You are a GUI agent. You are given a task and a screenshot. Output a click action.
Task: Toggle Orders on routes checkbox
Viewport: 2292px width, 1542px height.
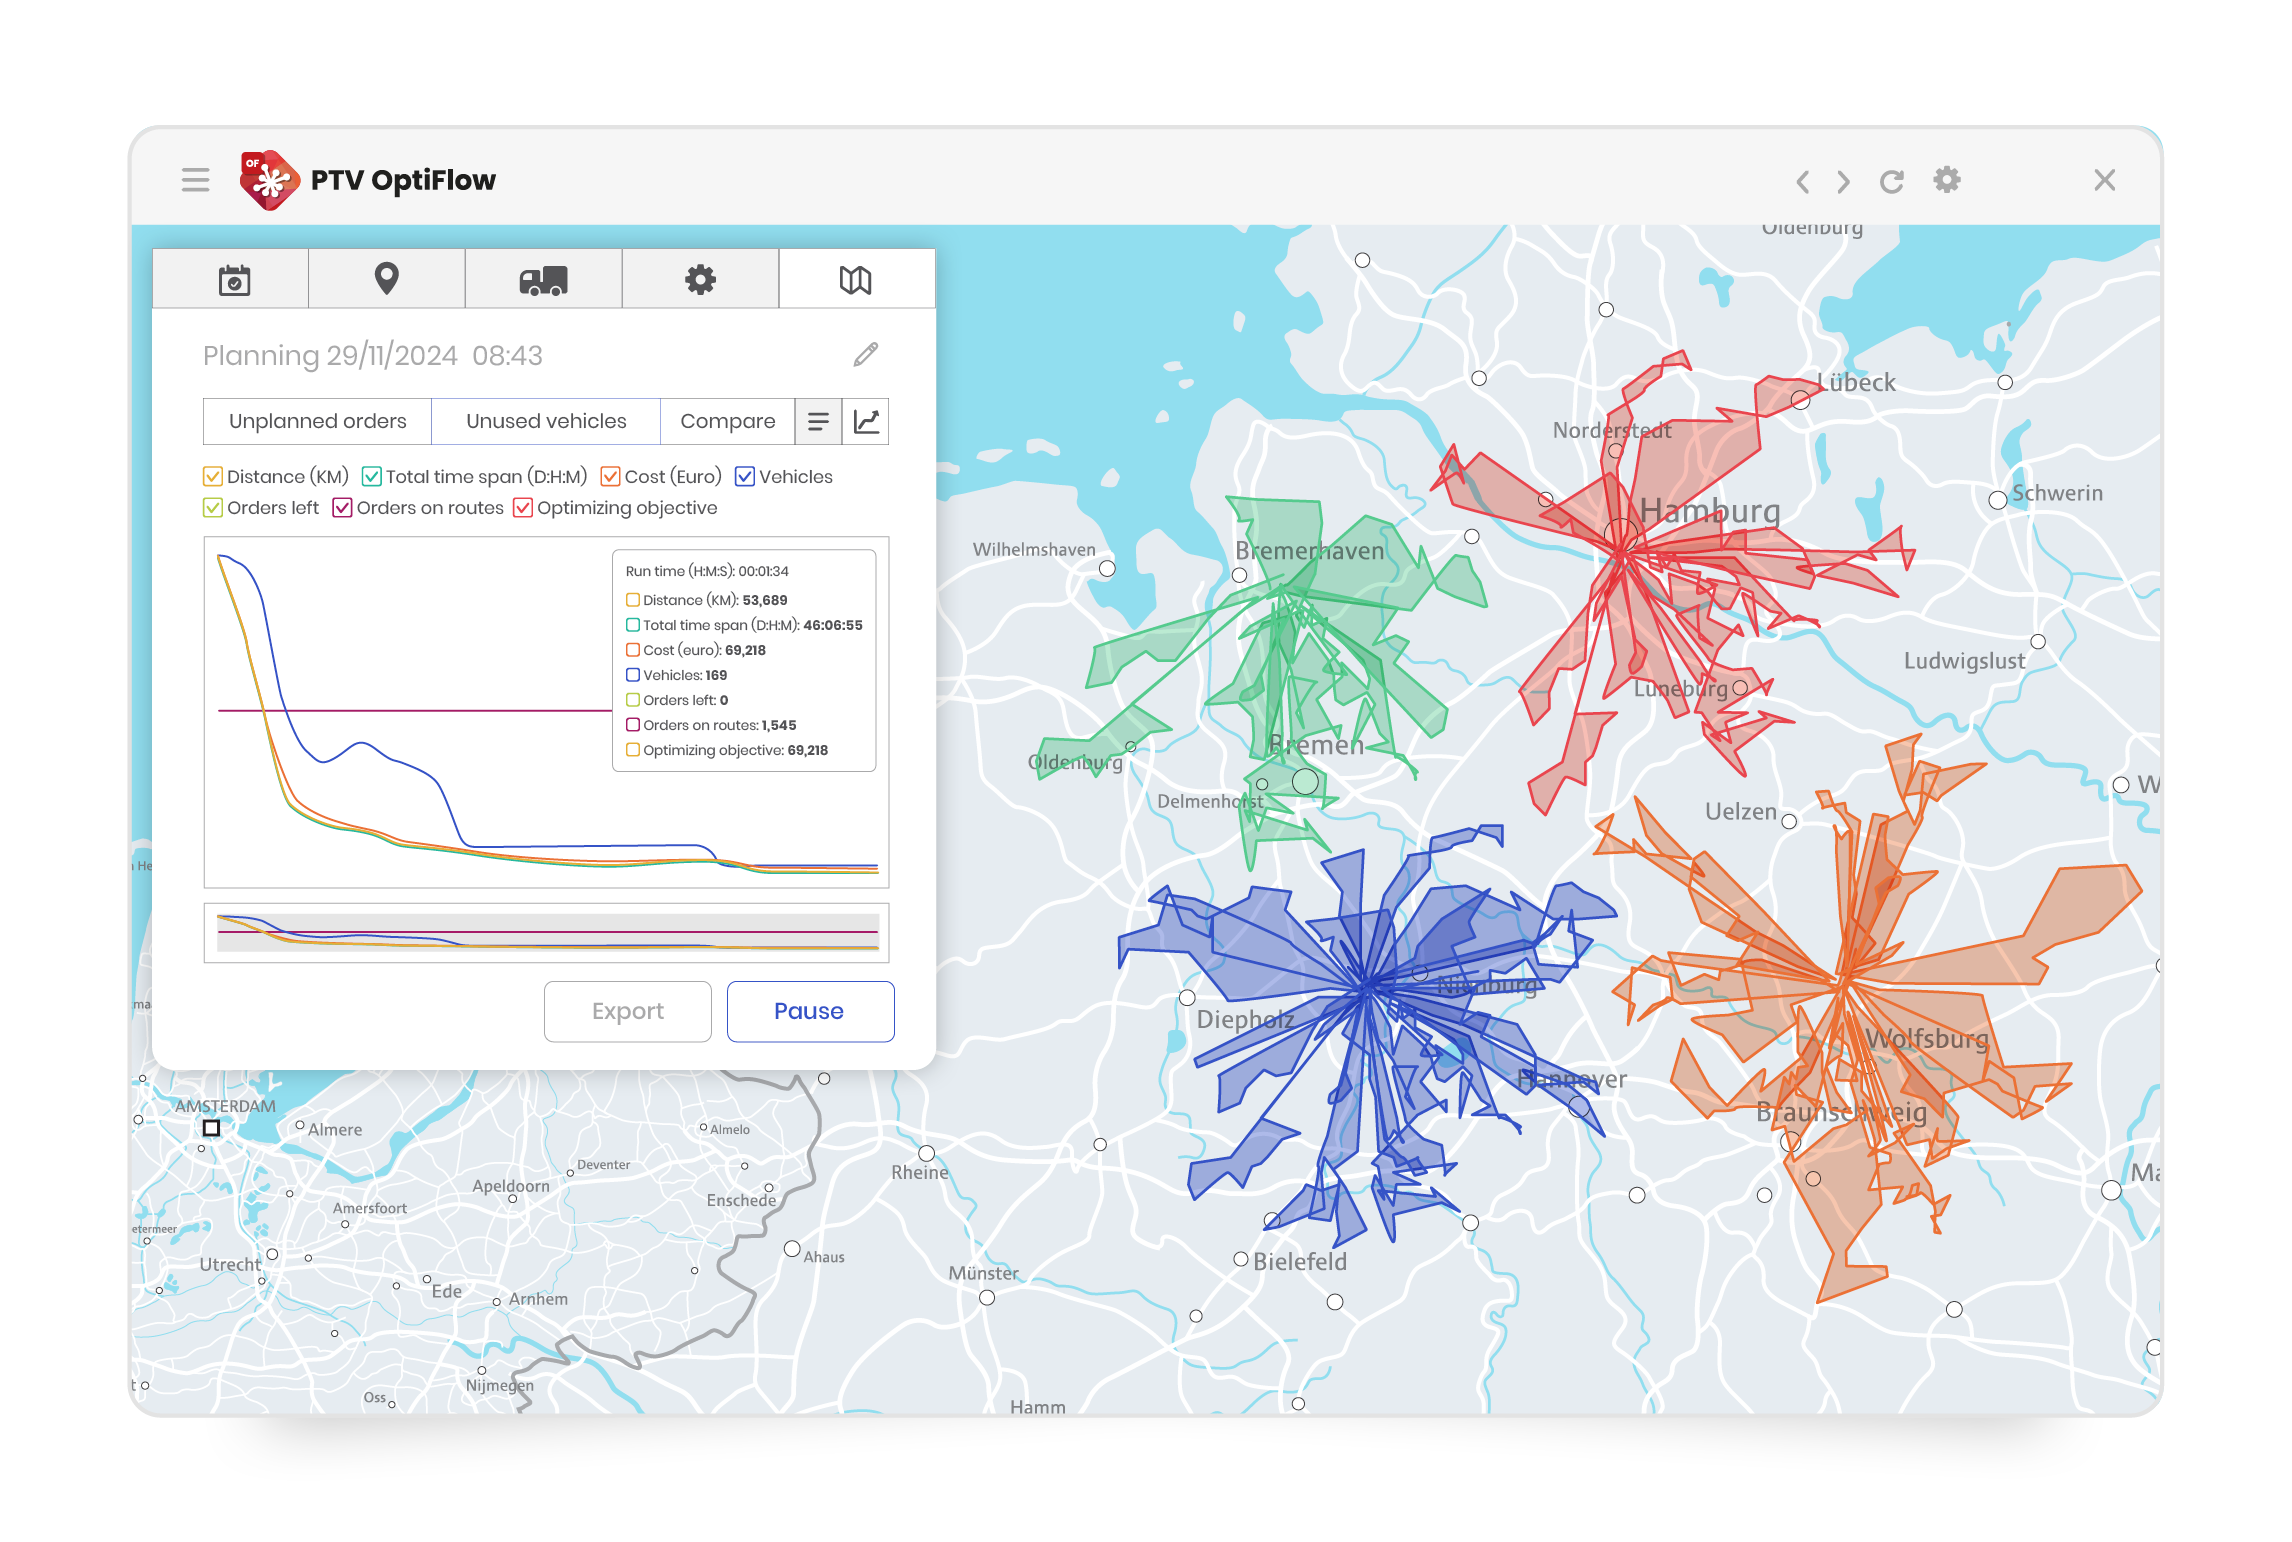click(343, 508)
